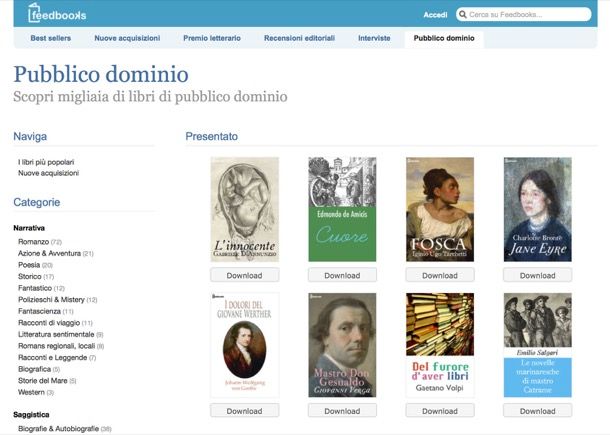Browse Azione & Avventura category

(x=49, y=253)
